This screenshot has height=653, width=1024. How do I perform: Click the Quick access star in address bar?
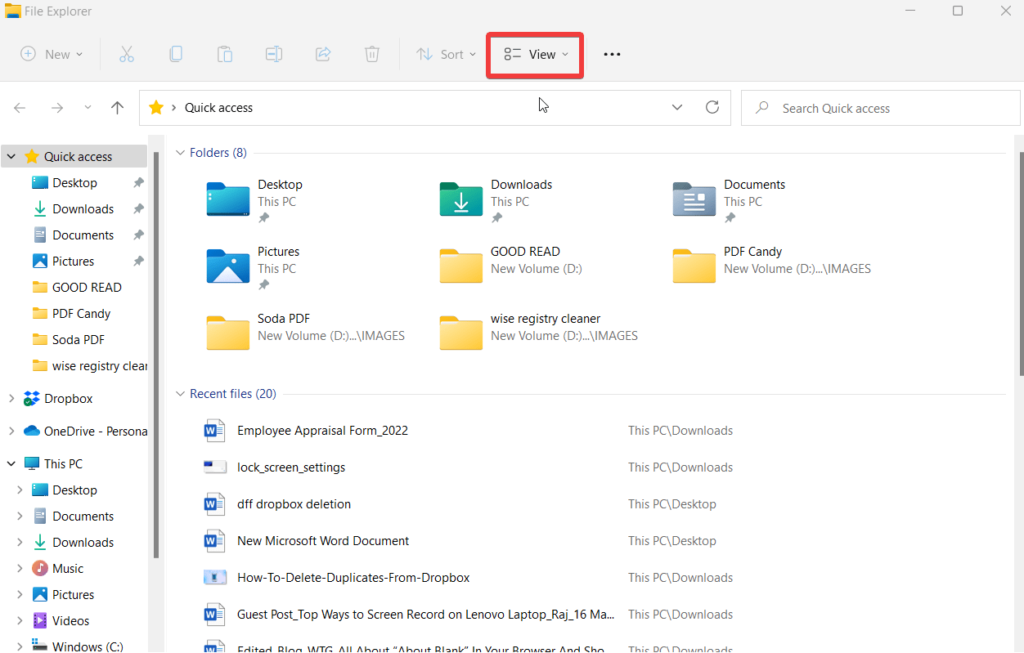coord(156,107)
